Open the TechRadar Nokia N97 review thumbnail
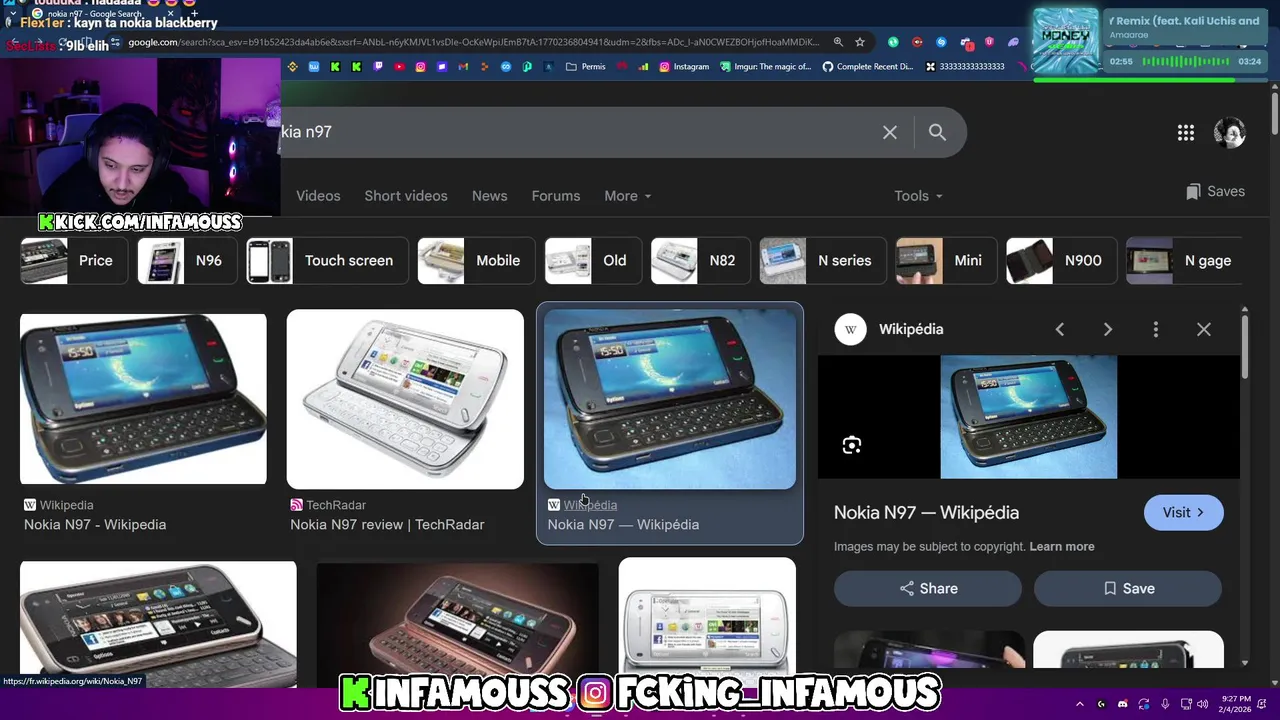The width and height of the screenshot is (1280, 720). point(405,399)
